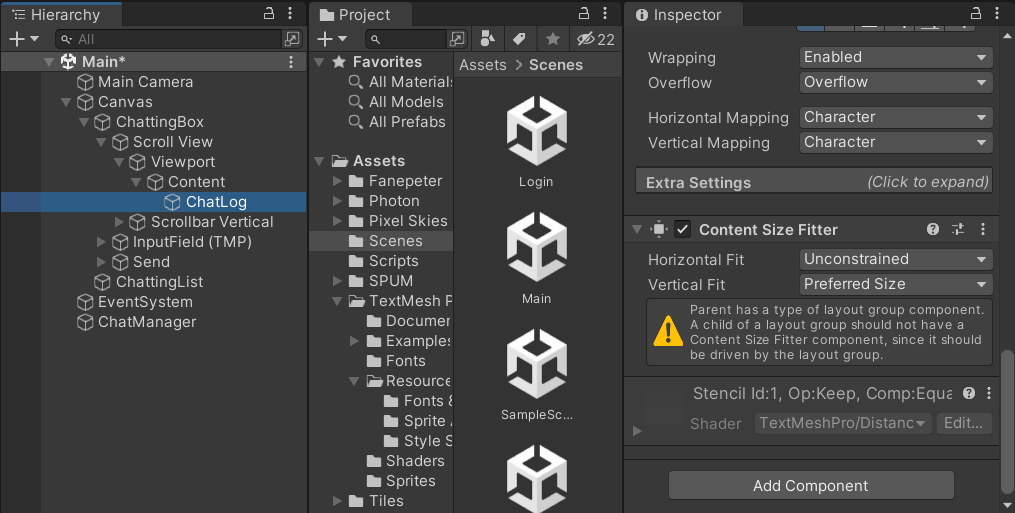This screenshot has height=513, width=1015.
Task: Open the Overflow dropdown
Action: tap(896, 82)
